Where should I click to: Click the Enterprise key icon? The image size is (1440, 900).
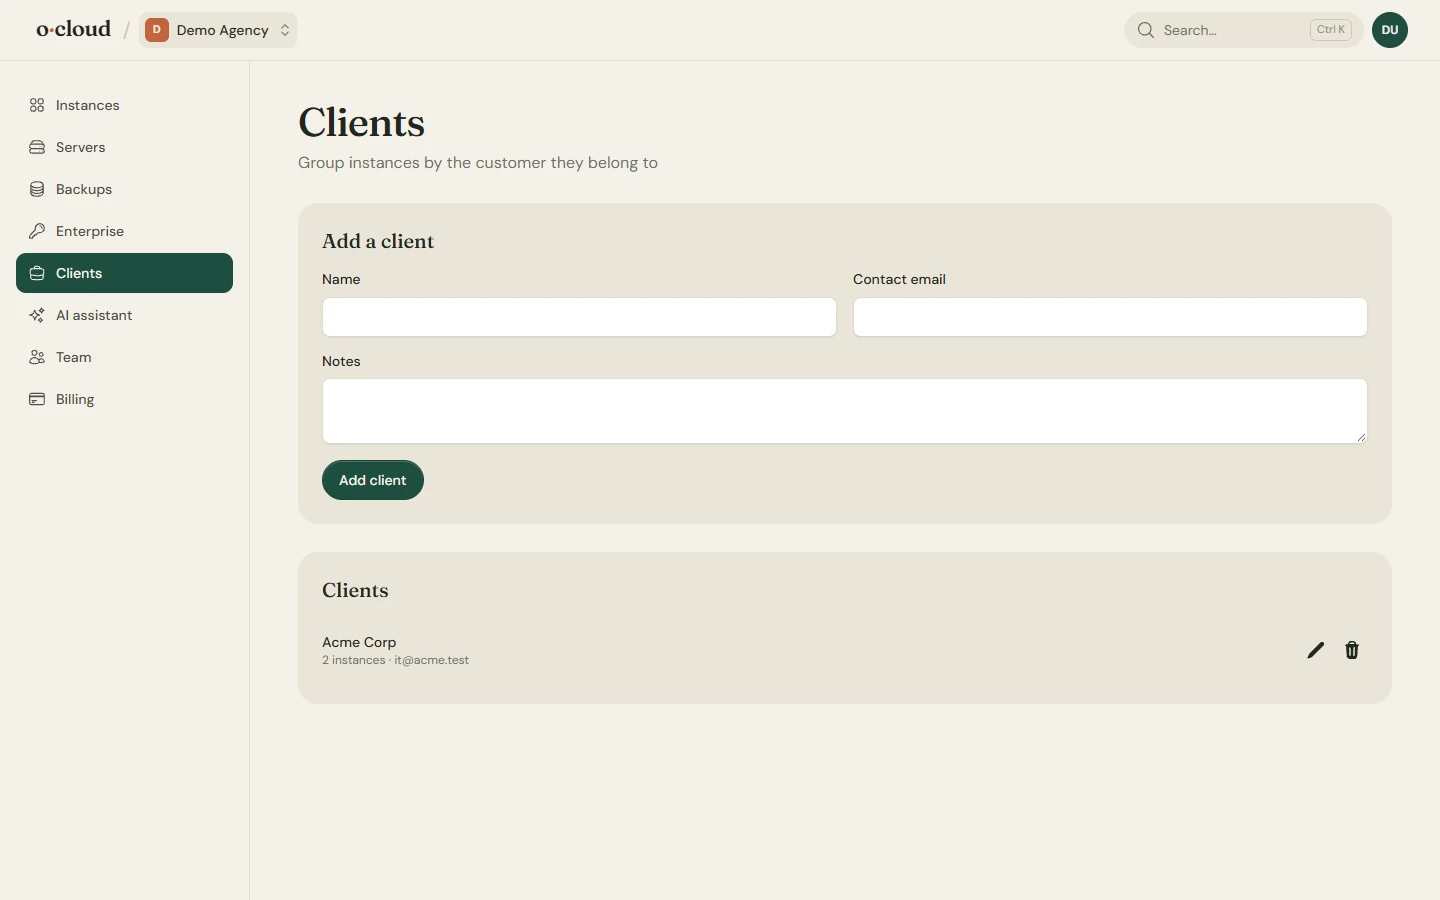(37, 231)
